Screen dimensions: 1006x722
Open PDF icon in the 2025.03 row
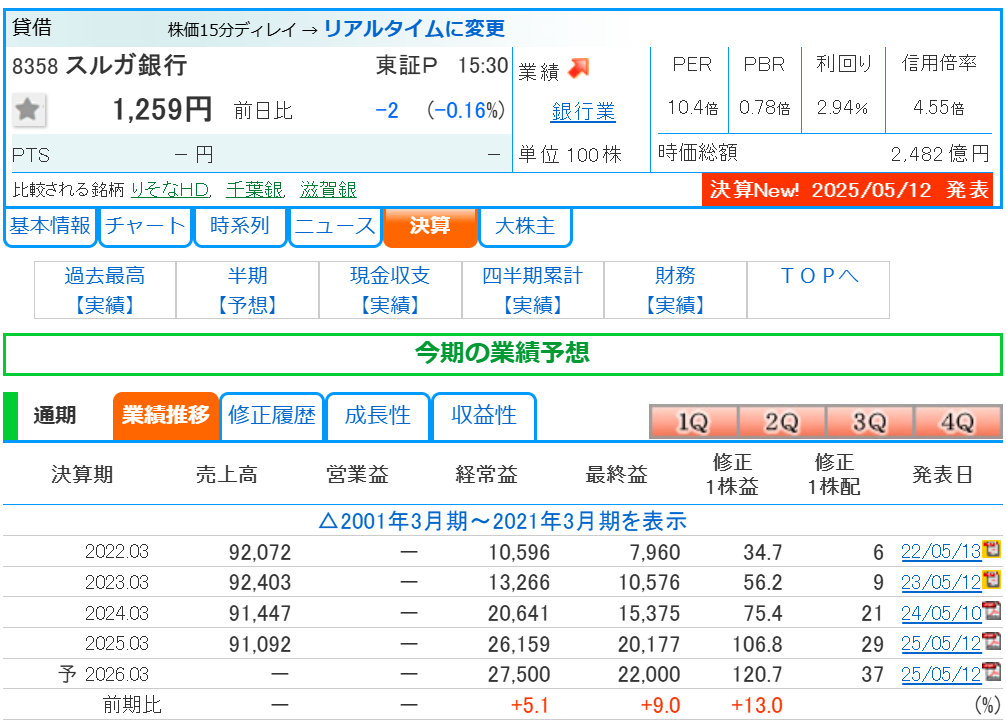(992, 640)
